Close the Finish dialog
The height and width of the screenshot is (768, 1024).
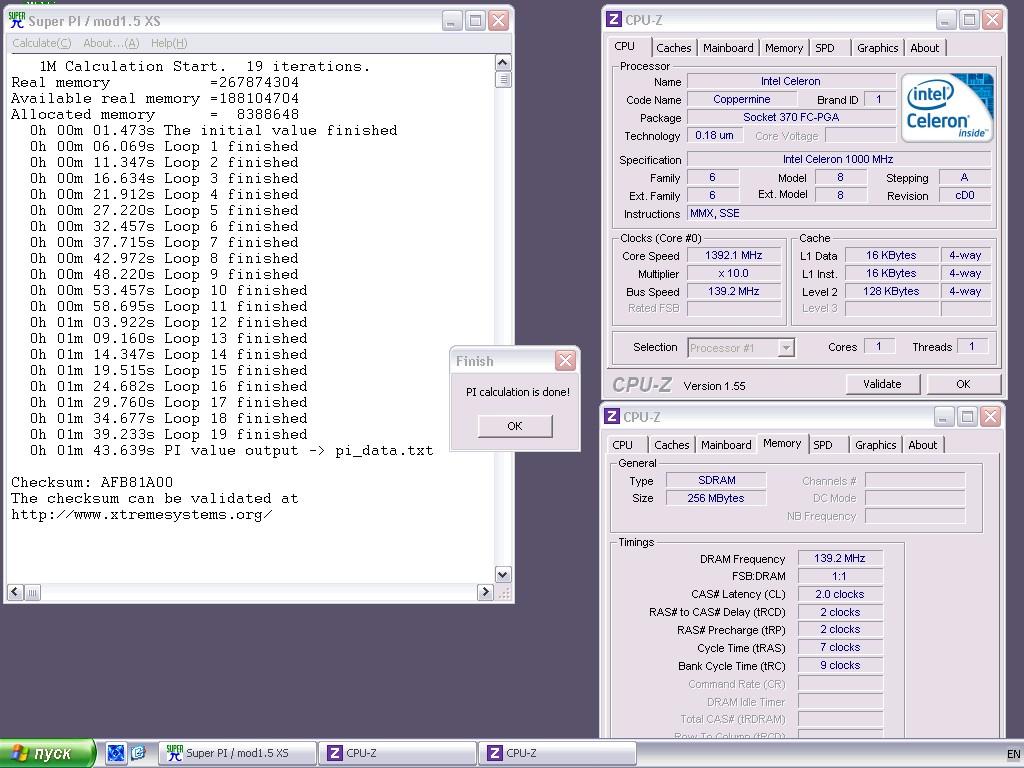565,360
